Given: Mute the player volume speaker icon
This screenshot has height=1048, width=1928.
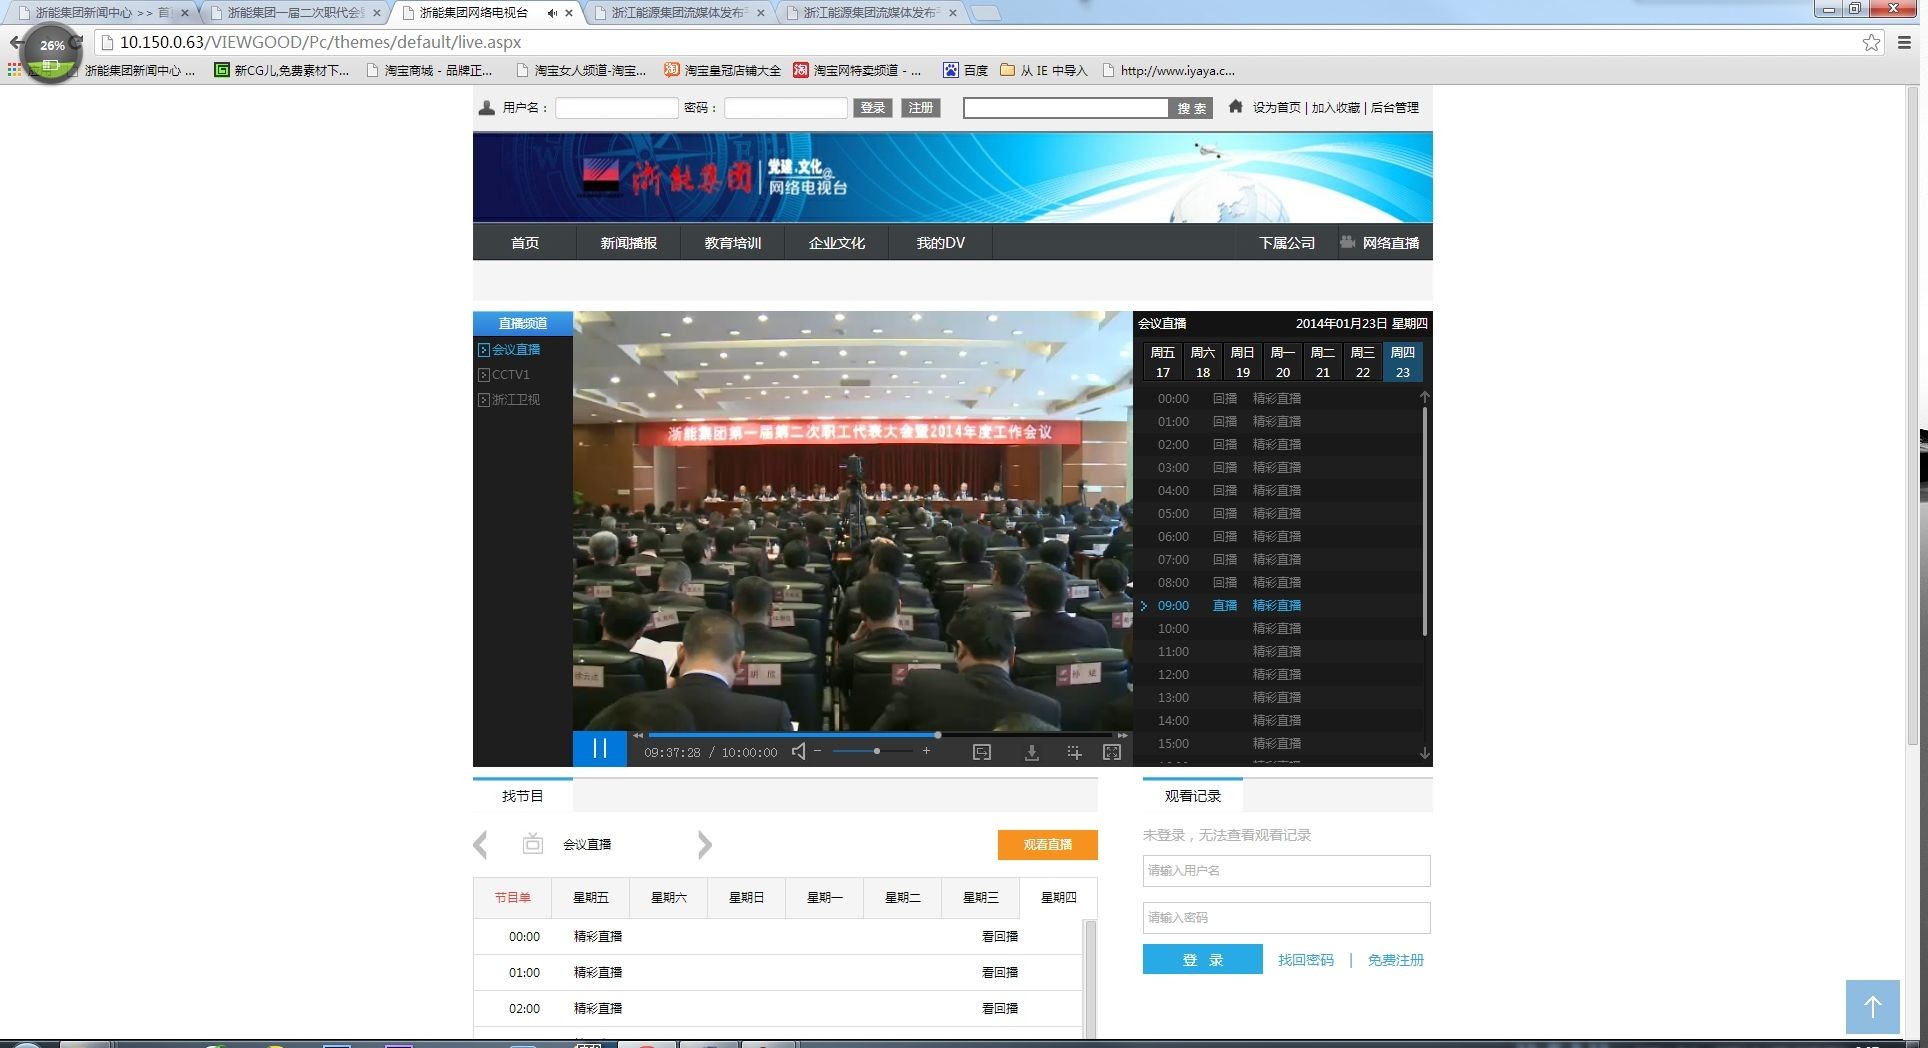Looking at the screenshot, I should coord(797,750).
